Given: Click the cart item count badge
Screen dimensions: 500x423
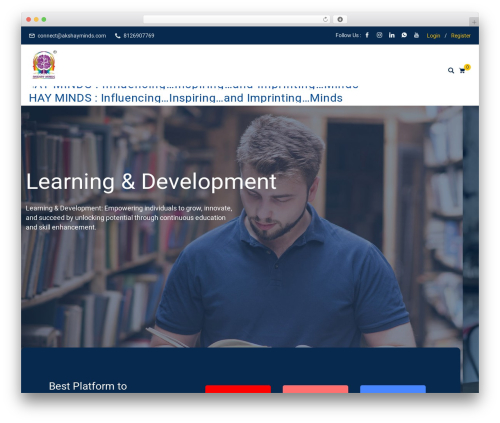Looking at the screenshot, I should pos(467,67).
